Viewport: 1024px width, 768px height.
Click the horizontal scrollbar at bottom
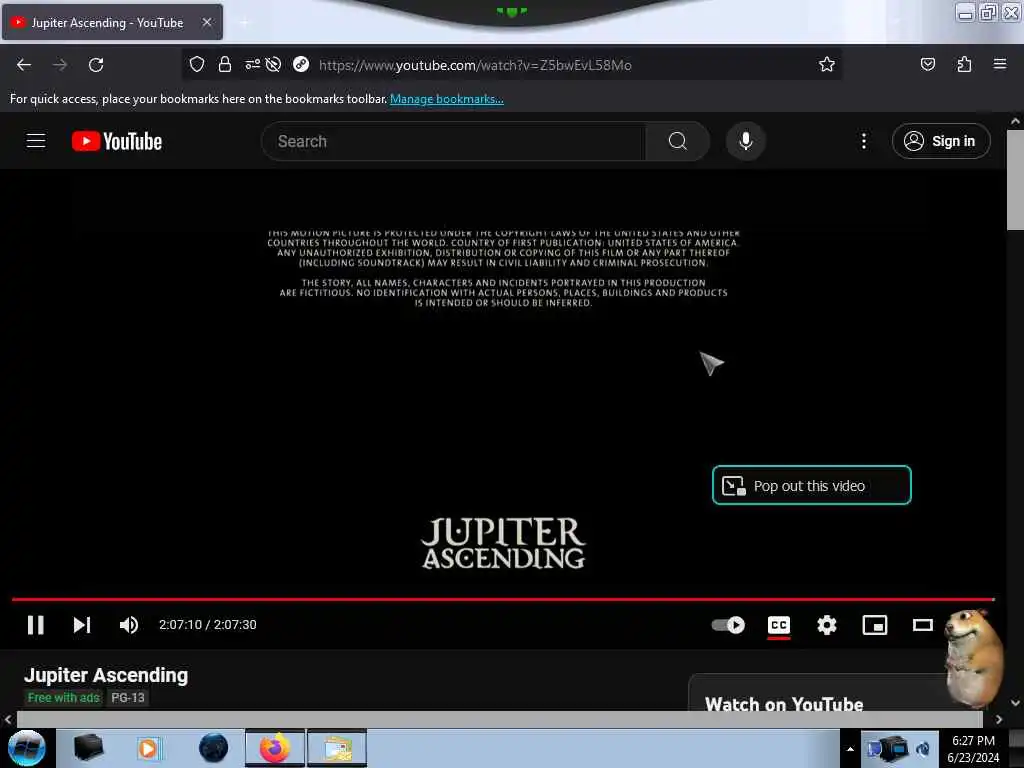[500, 719]
